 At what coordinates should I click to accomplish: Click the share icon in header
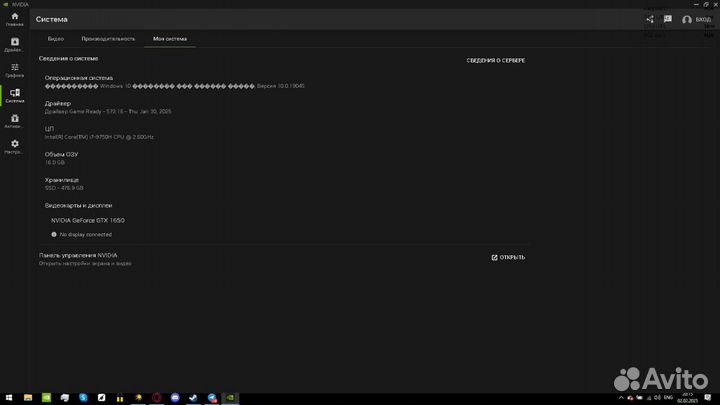click(649, 19)
